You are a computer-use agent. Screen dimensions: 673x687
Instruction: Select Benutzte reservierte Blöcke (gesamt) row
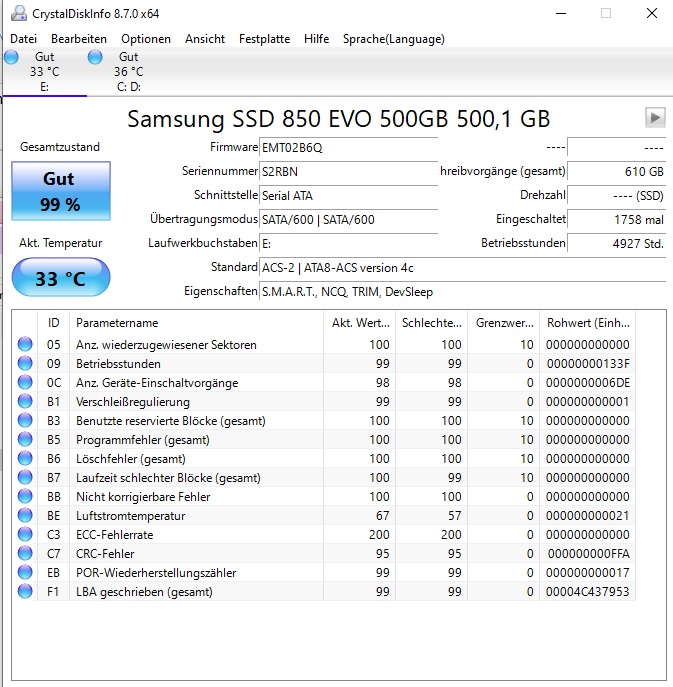(x=324, y=421)
